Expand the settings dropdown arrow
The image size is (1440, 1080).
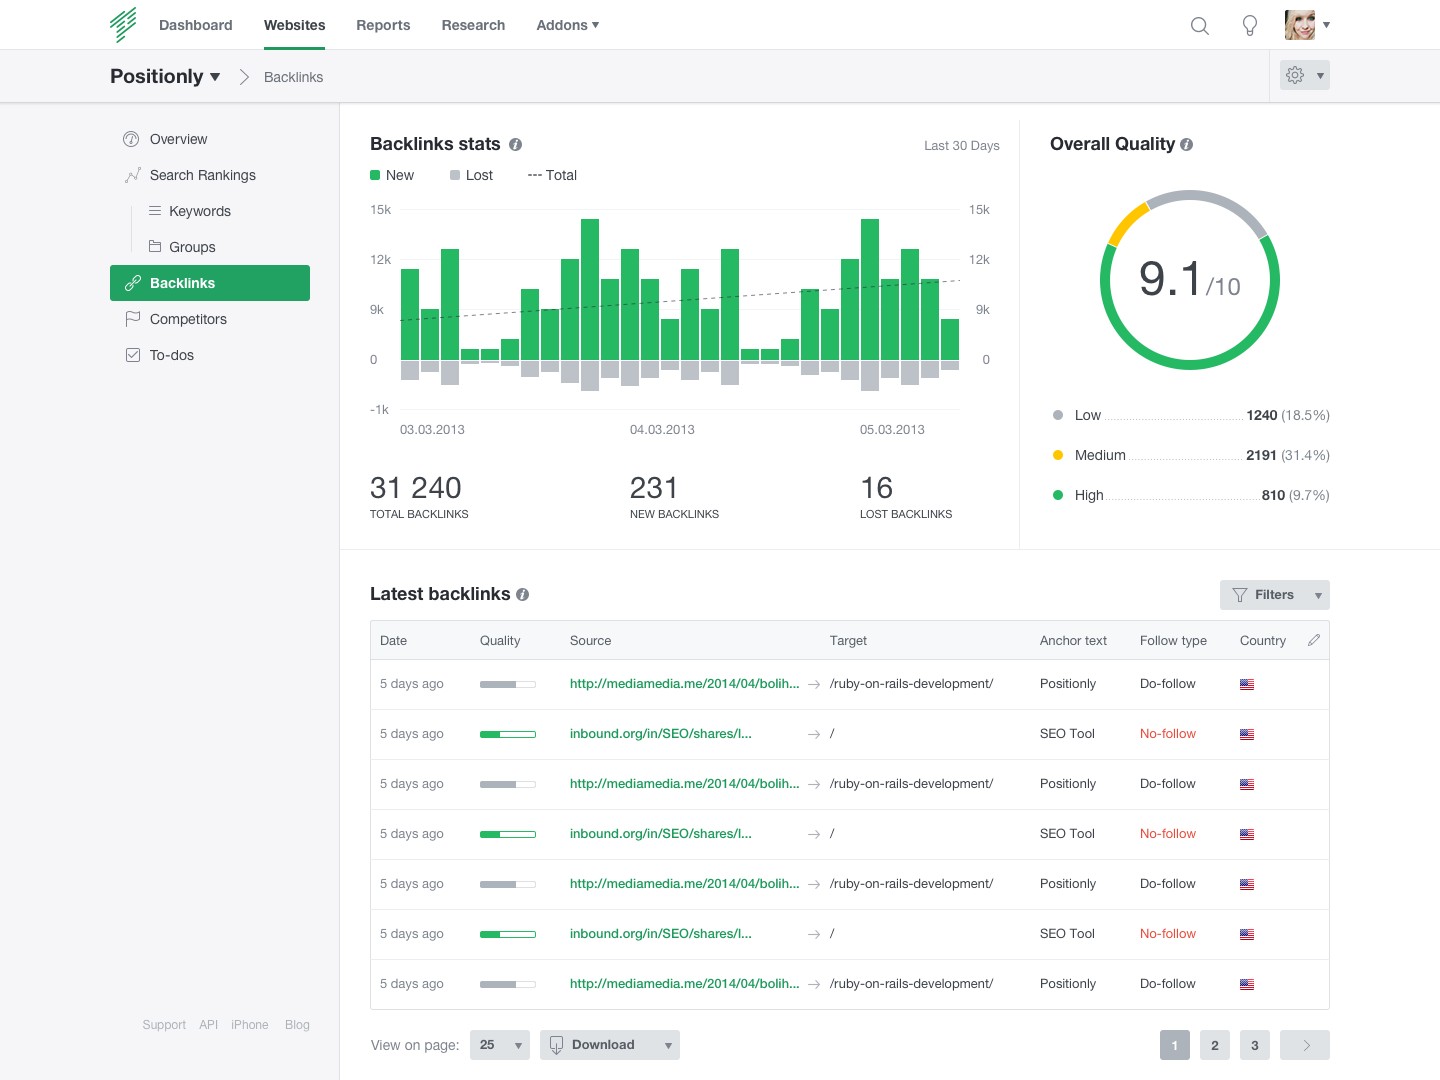[1320, 75]
